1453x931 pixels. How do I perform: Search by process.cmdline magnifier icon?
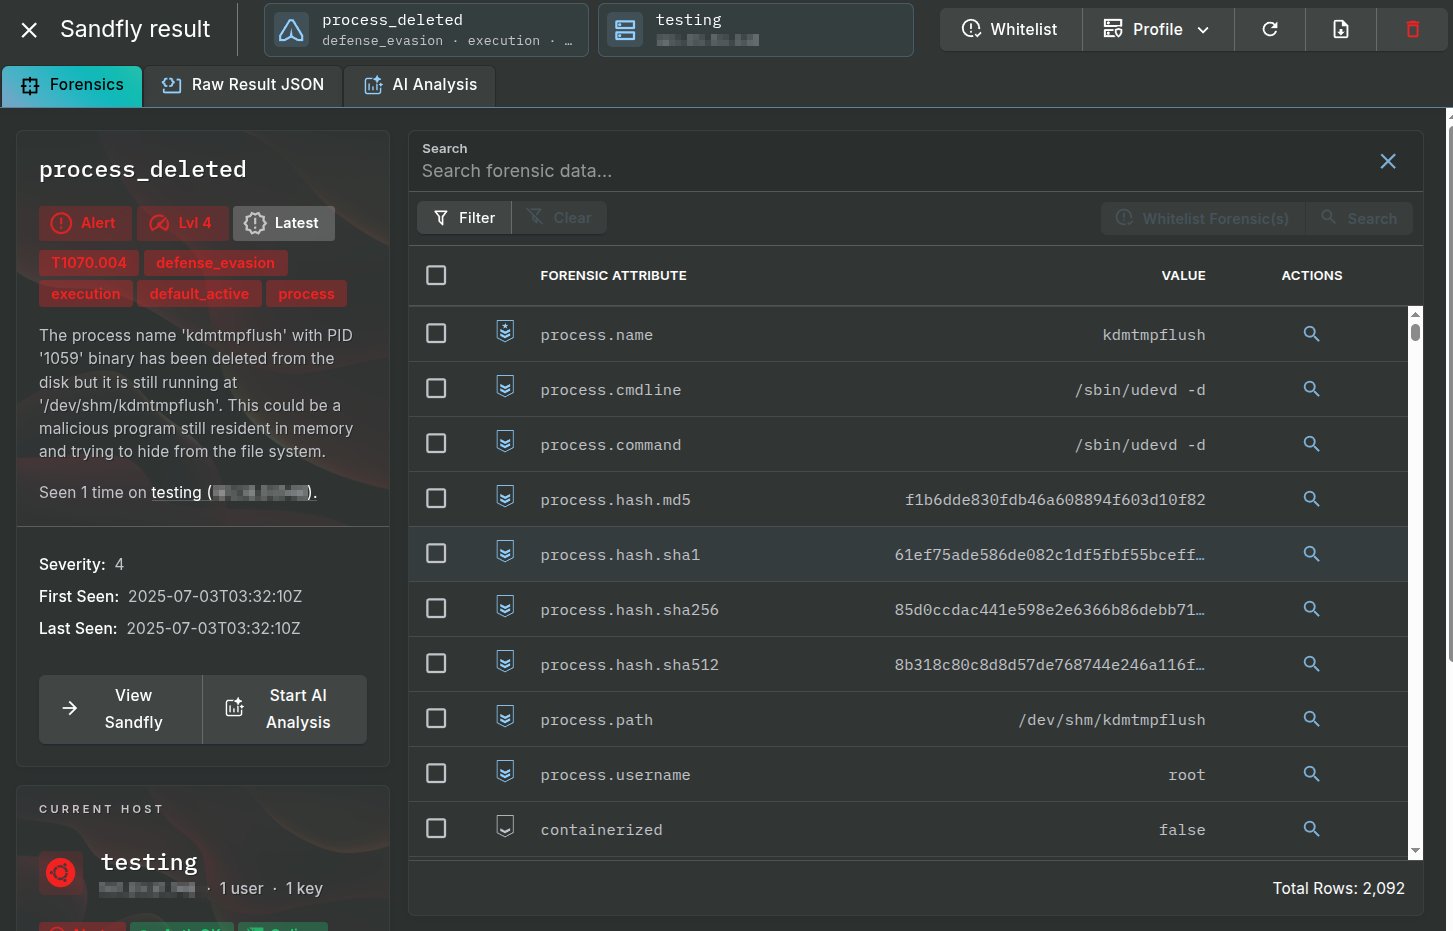[1311, 389]
